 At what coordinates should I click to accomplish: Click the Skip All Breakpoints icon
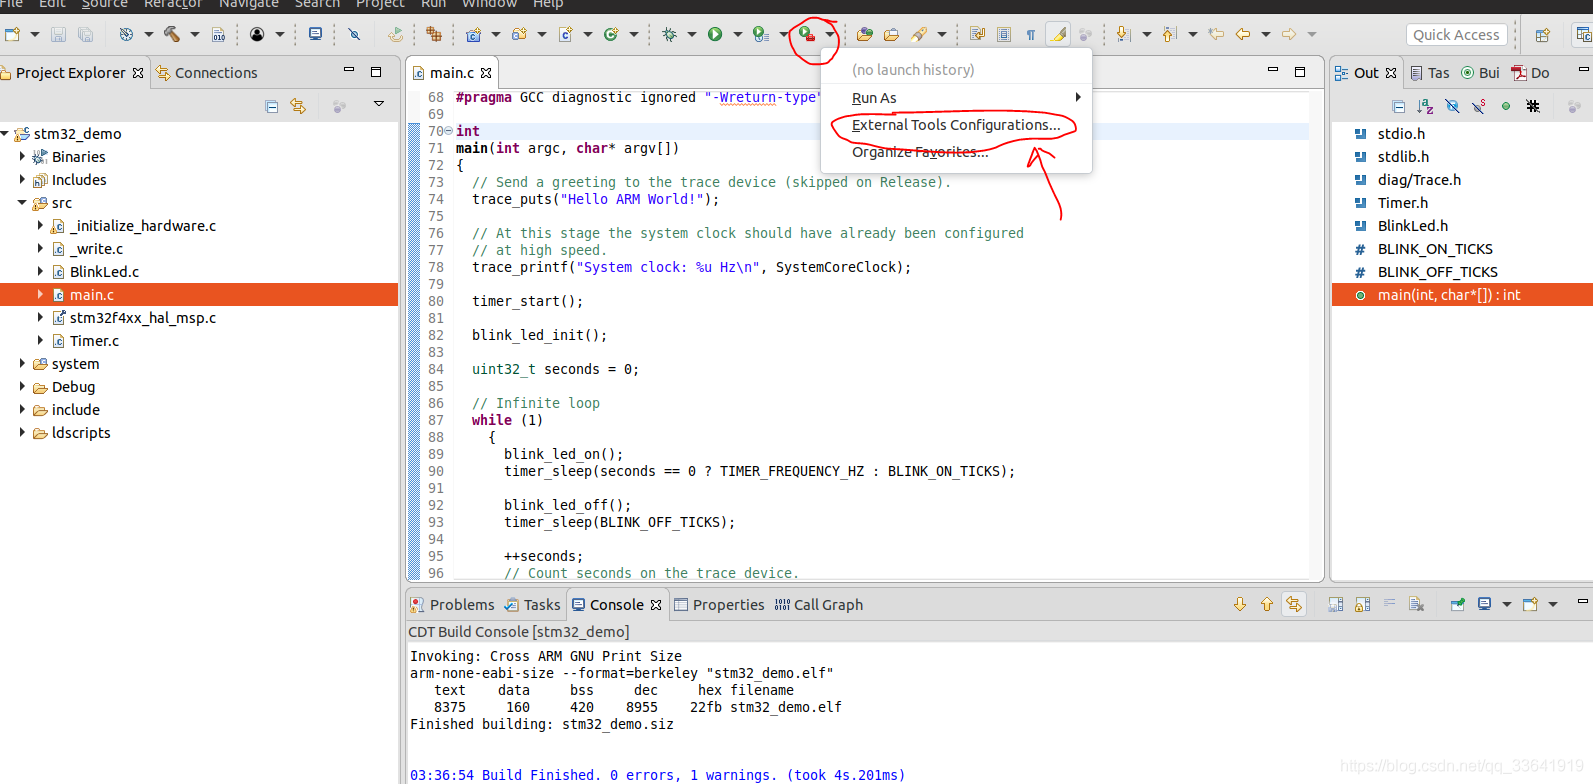(354, 34)
